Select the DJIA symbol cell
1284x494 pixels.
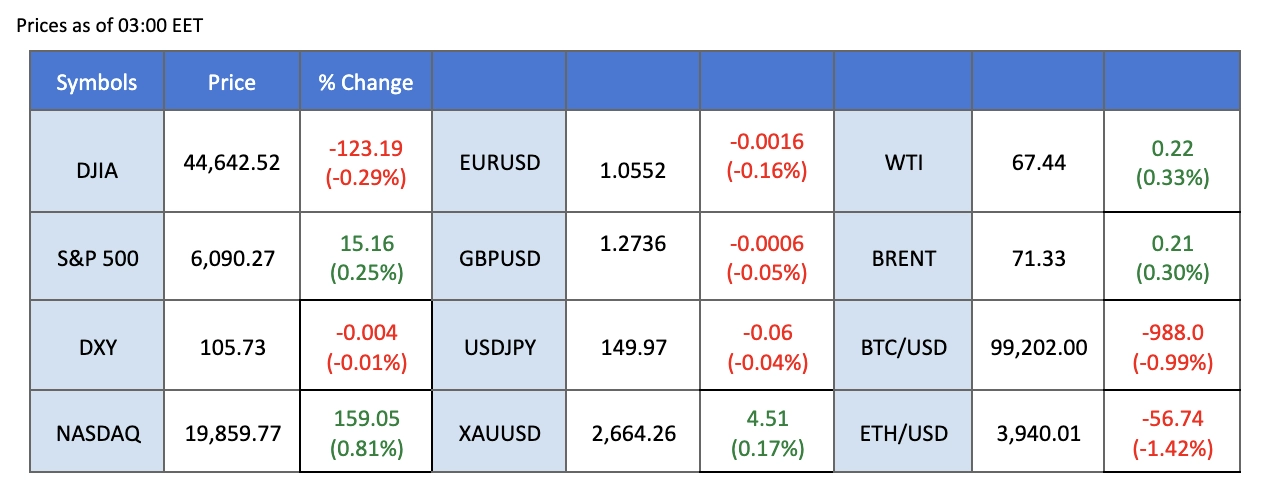[97, 171]
